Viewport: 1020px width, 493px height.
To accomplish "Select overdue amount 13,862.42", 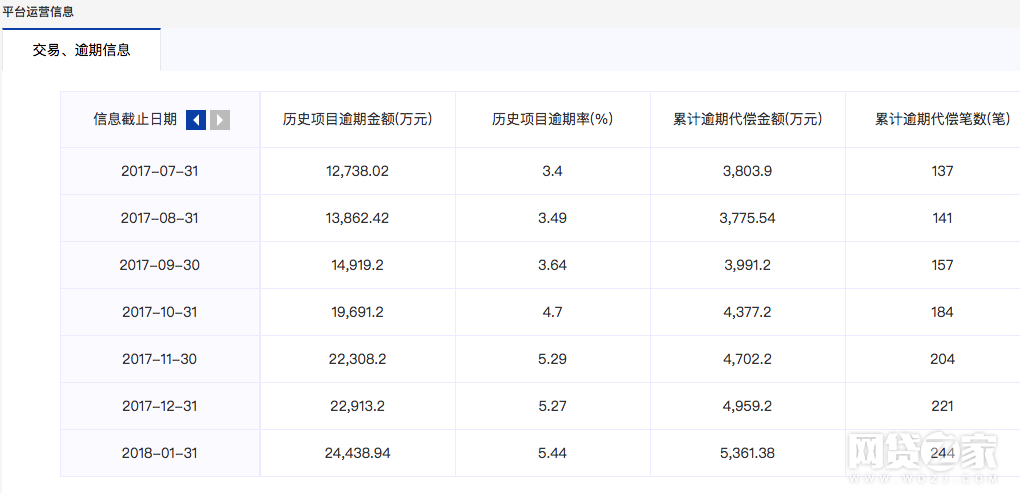I will 358,219.
